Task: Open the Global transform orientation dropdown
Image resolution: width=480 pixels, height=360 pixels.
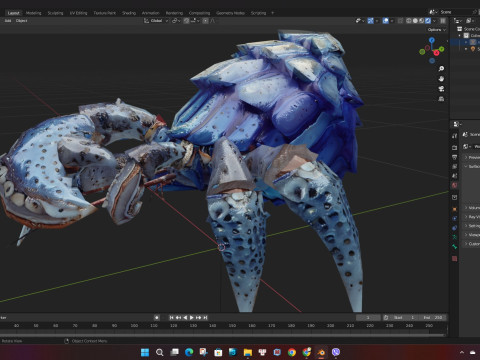Action: pyautogui.click(x=156, y=21)
